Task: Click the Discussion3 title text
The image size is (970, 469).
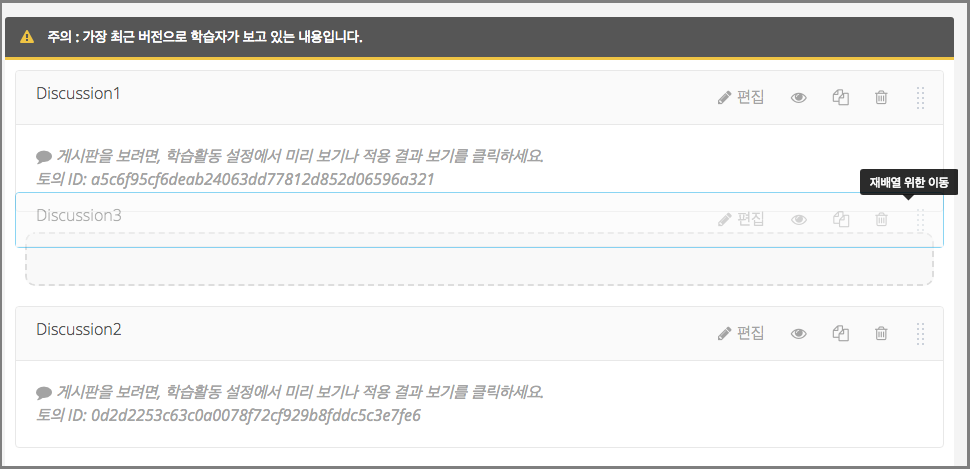Action: [x=79, y=215]
